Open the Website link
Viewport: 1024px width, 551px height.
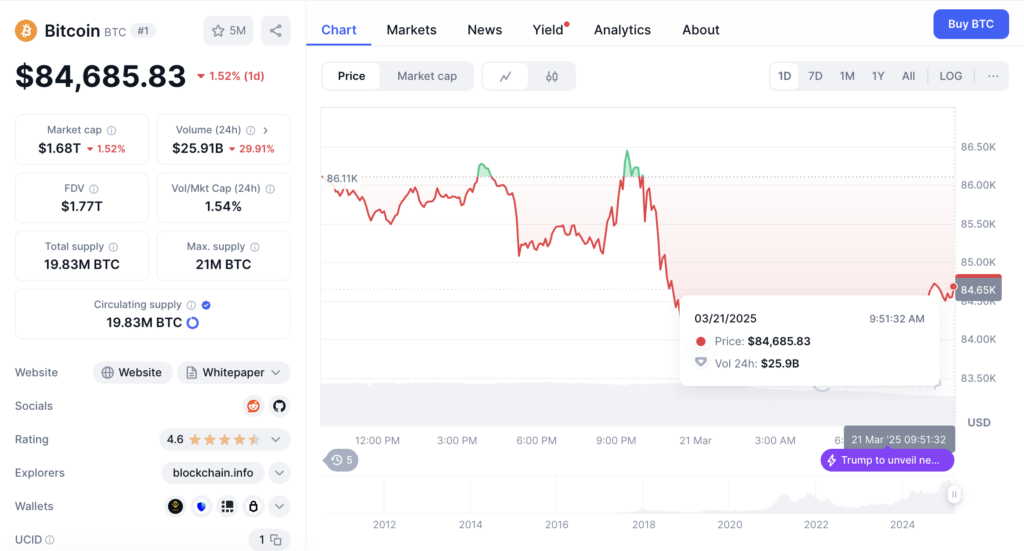coord(132,373)
